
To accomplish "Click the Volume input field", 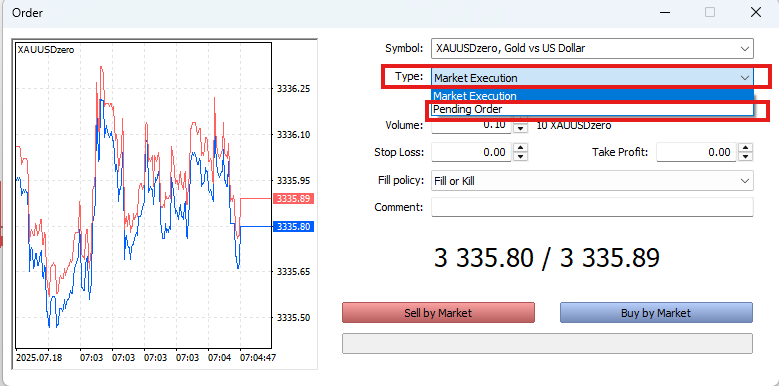I will tap(471, 125).
